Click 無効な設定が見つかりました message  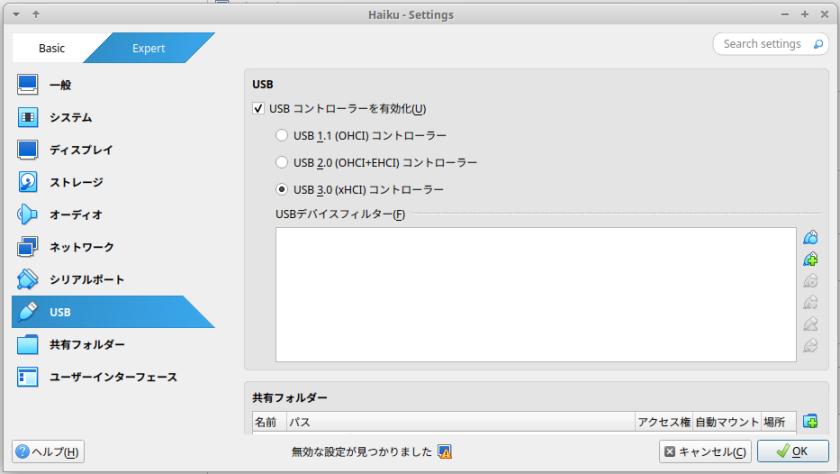[362, 452]
